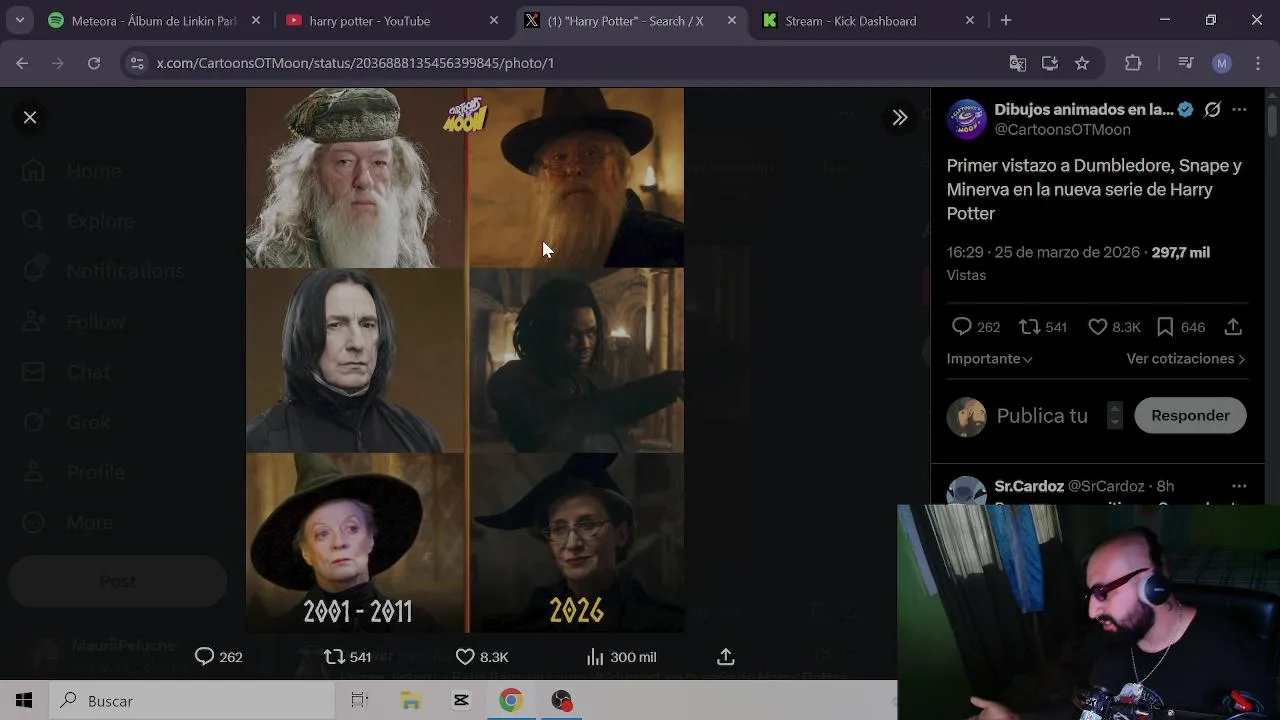Click the Responder button
The width and height of the screenshot is (1280, 720).
coord(1190,415)
